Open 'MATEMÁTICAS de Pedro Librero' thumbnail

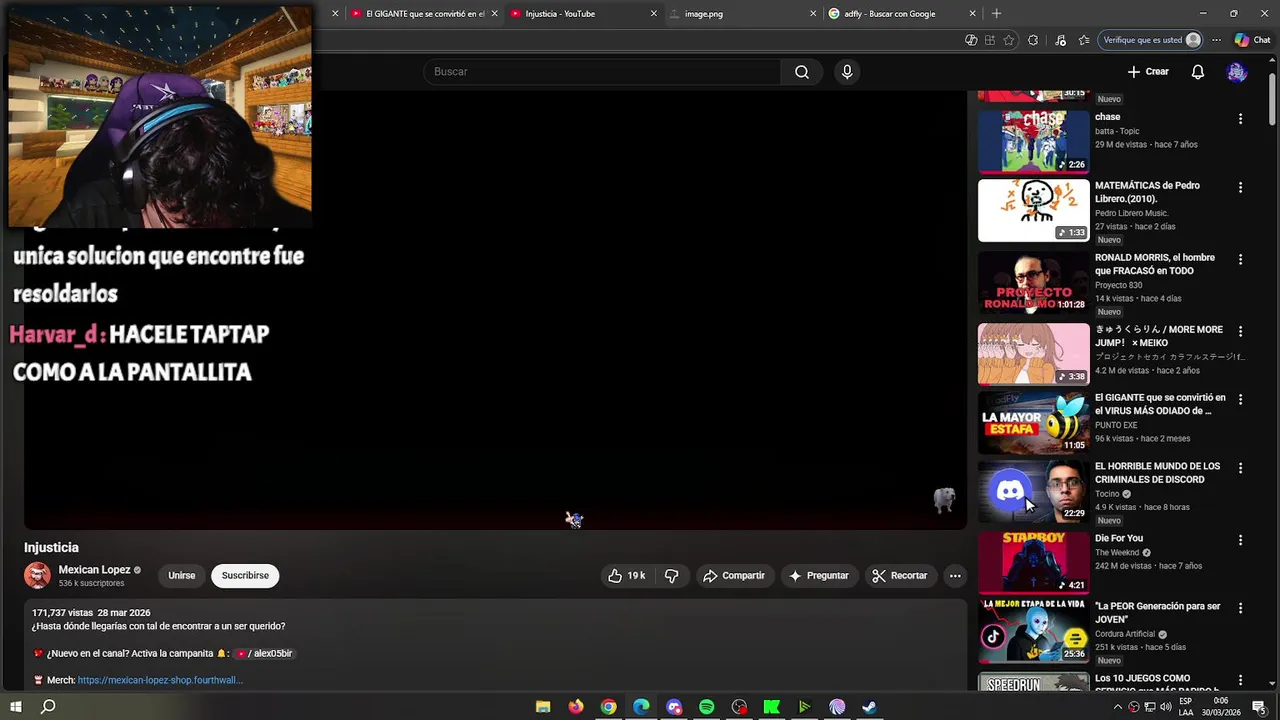(1033, 210)
